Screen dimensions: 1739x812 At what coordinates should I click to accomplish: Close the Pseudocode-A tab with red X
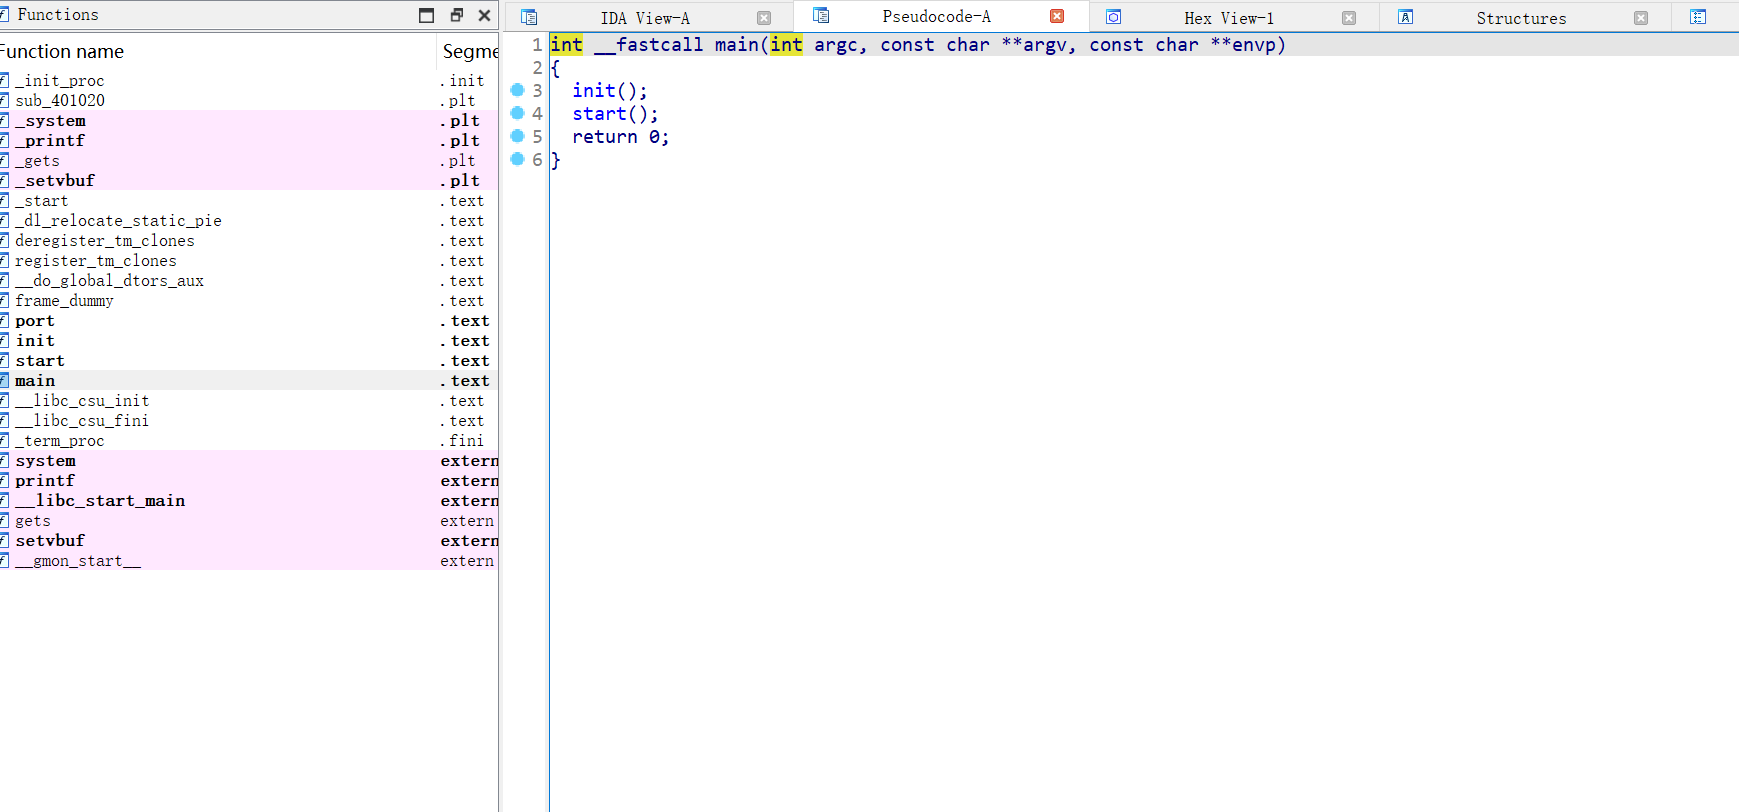click(x=1057, y=16)
